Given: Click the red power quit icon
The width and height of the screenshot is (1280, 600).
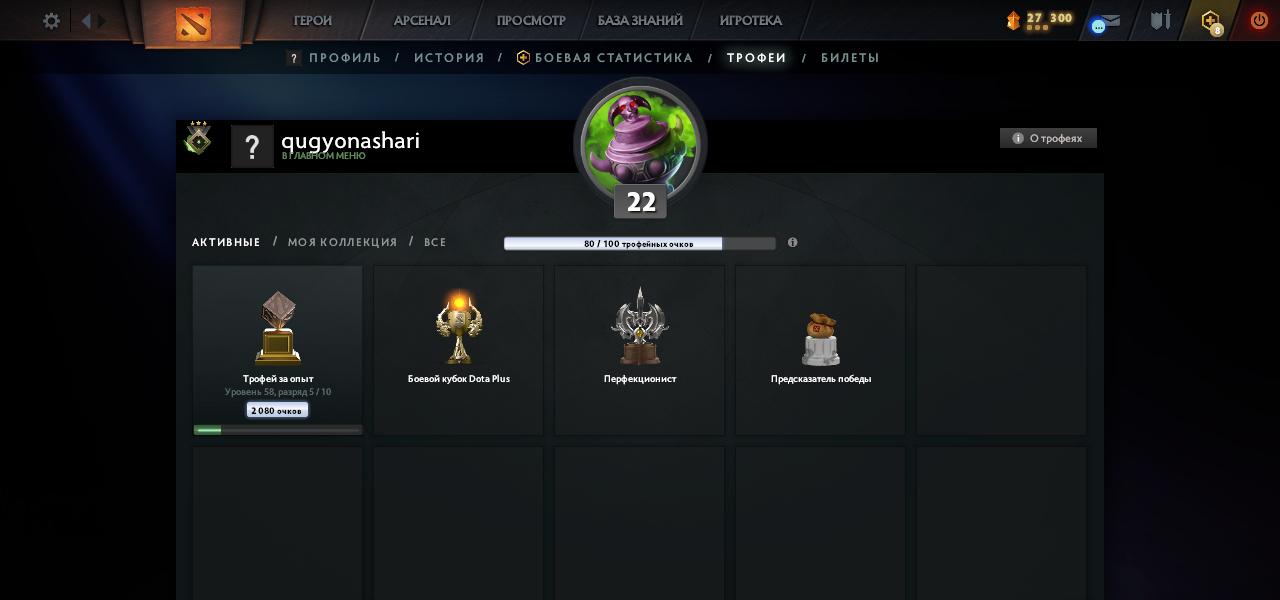Looking at the screenshot, I should [x=1259, y=20].
